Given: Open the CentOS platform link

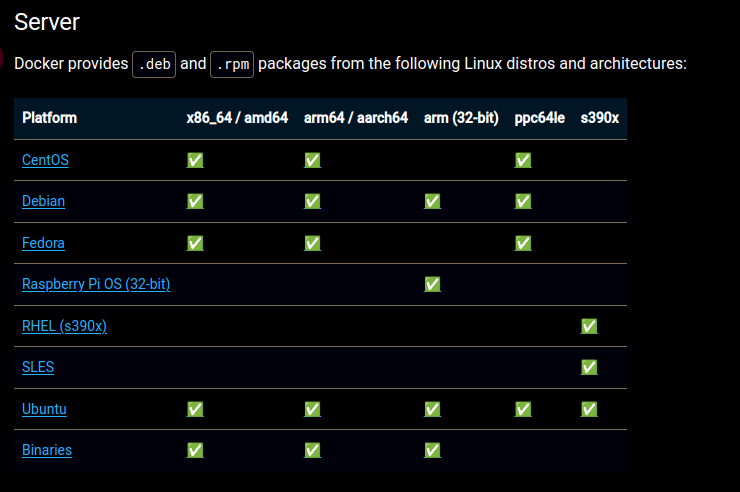Looking at the screenshot, I should tap(45, 160).
